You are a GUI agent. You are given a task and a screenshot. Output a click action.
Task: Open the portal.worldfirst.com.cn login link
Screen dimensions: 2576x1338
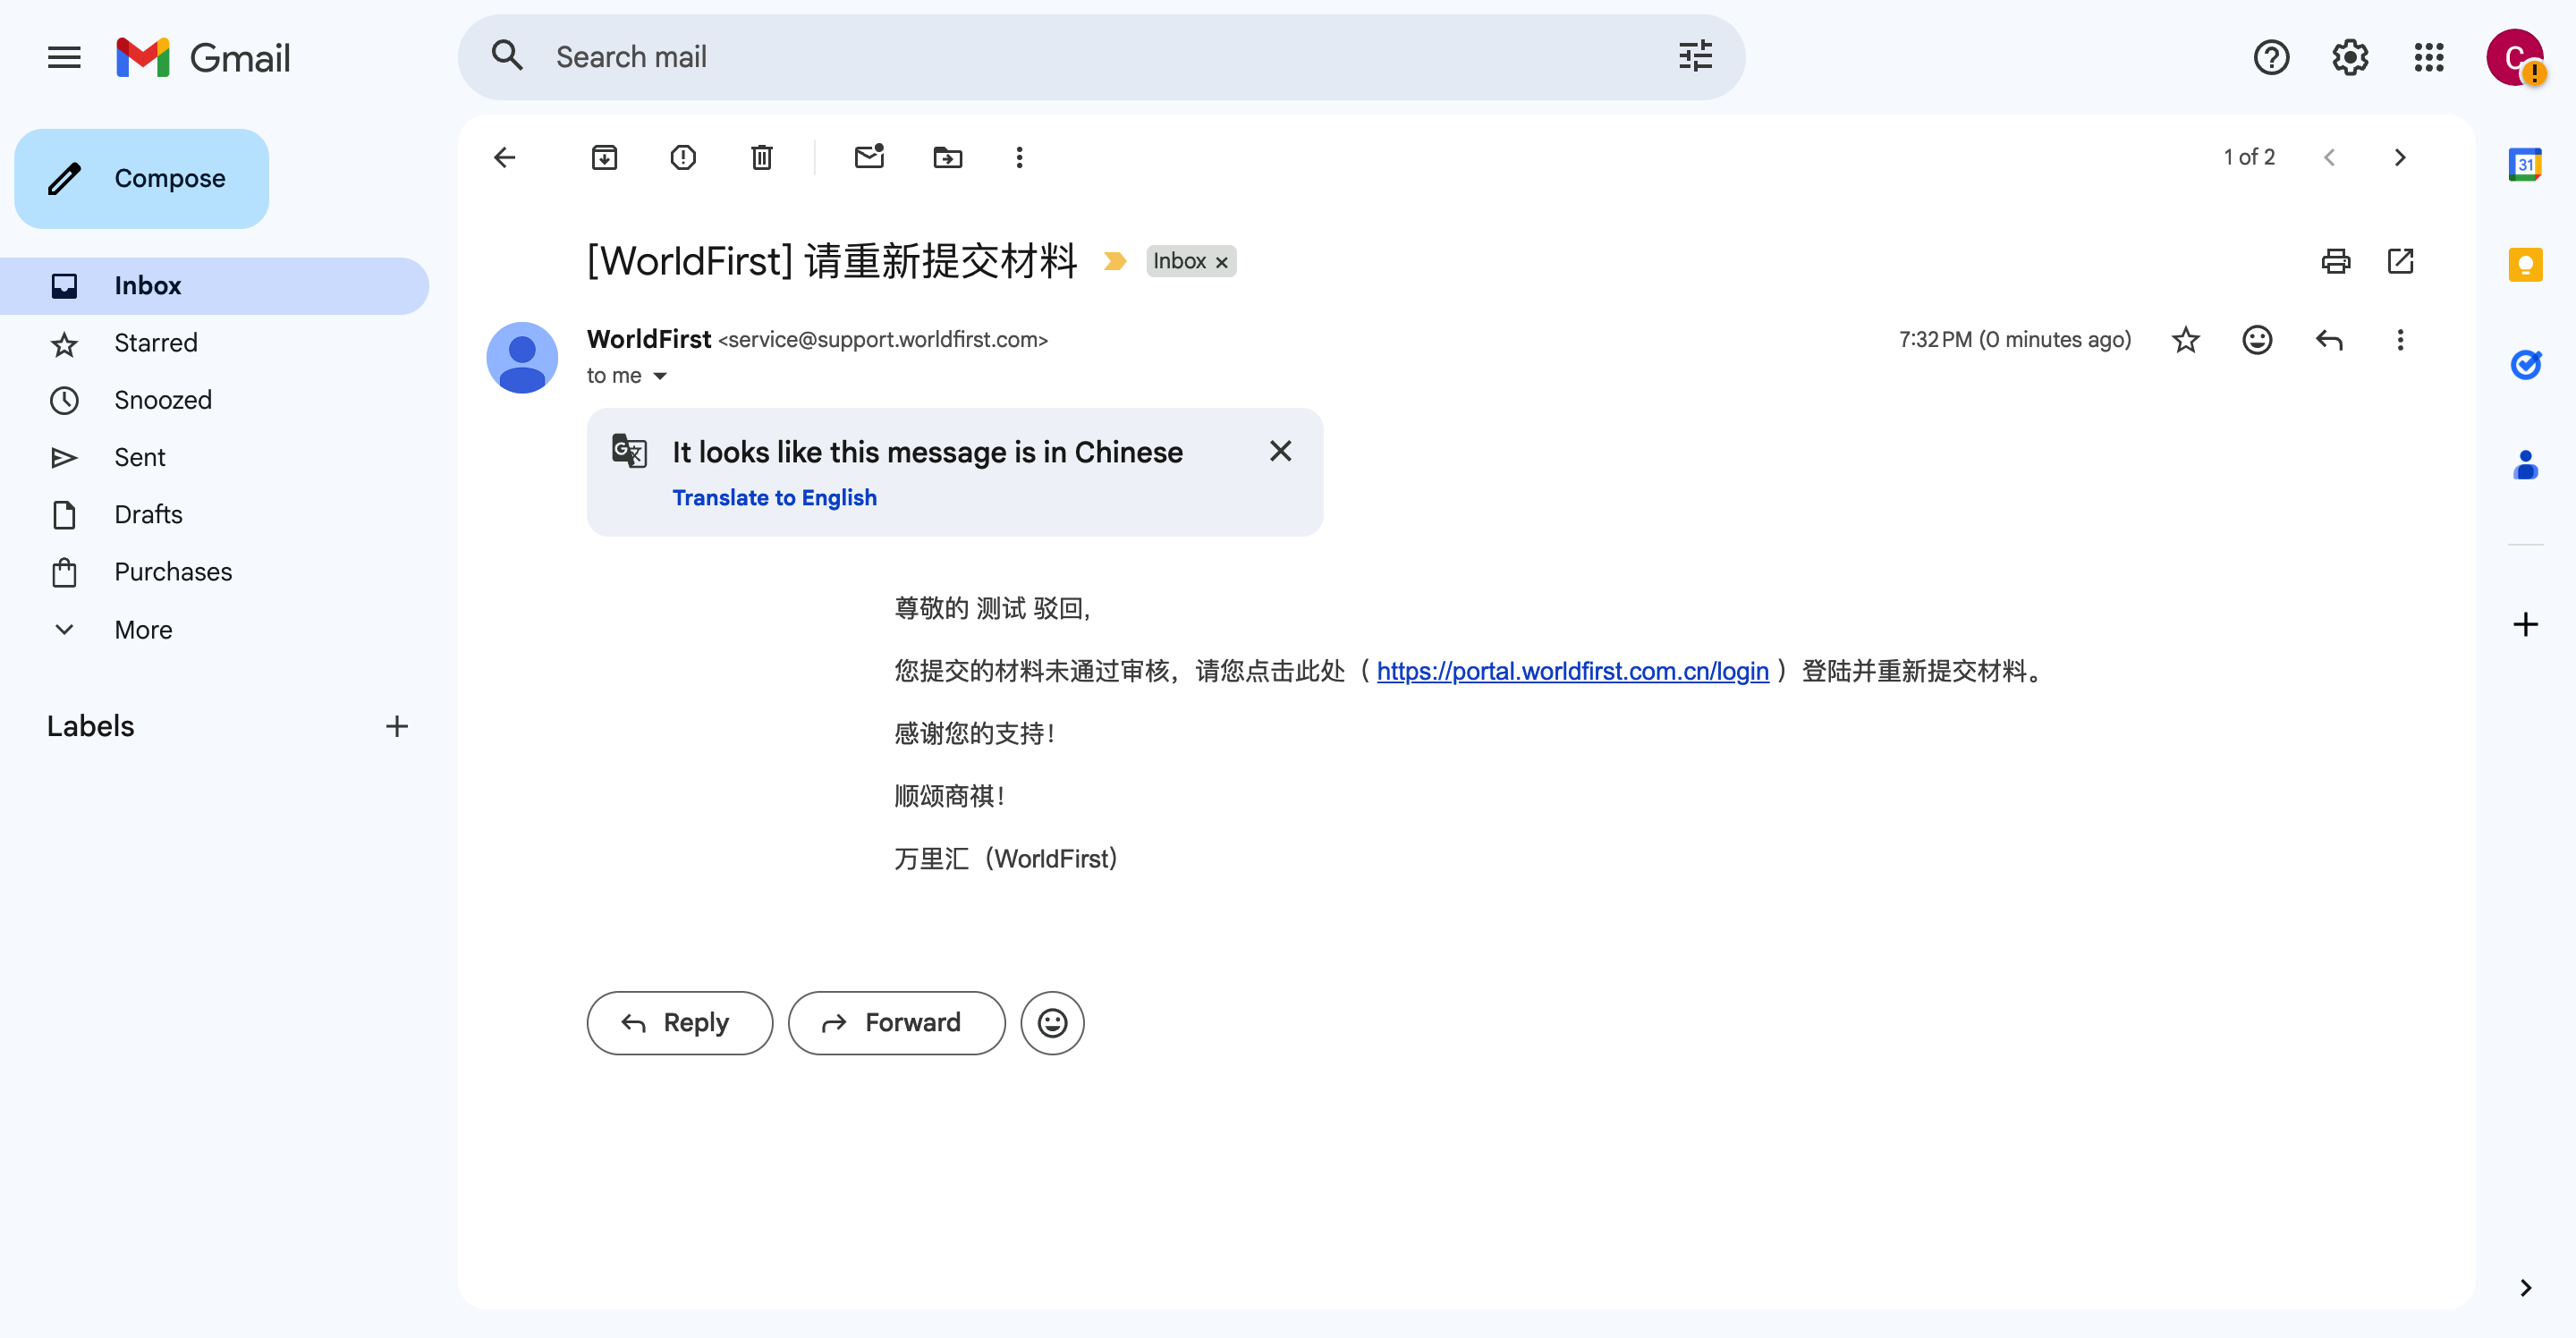tap(1572, 670)
